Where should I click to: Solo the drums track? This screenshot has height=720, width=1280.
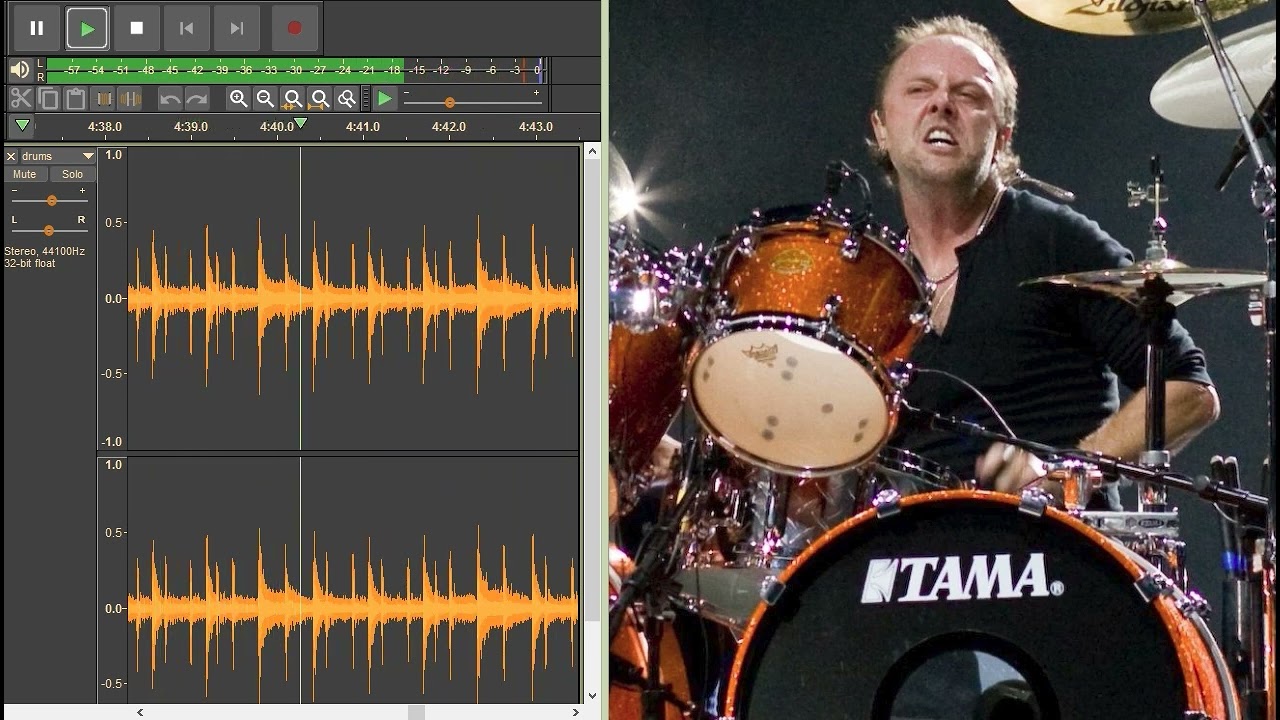[72, 174]
